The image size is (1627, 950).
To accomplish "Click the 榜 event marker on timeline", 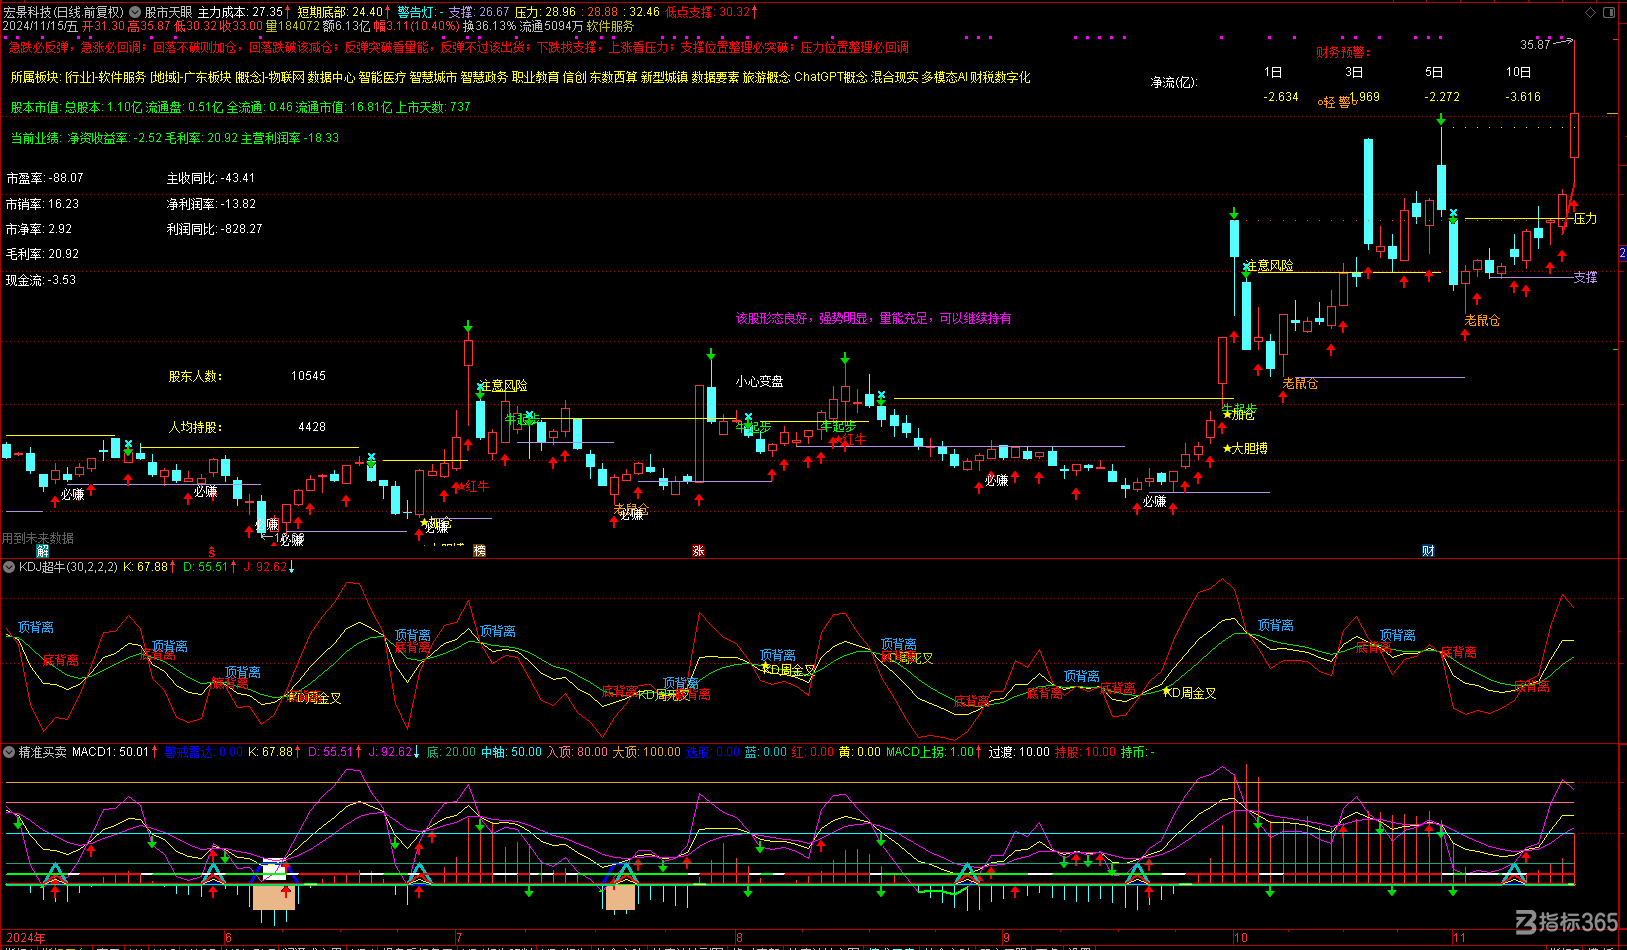I will pos(479,551).
